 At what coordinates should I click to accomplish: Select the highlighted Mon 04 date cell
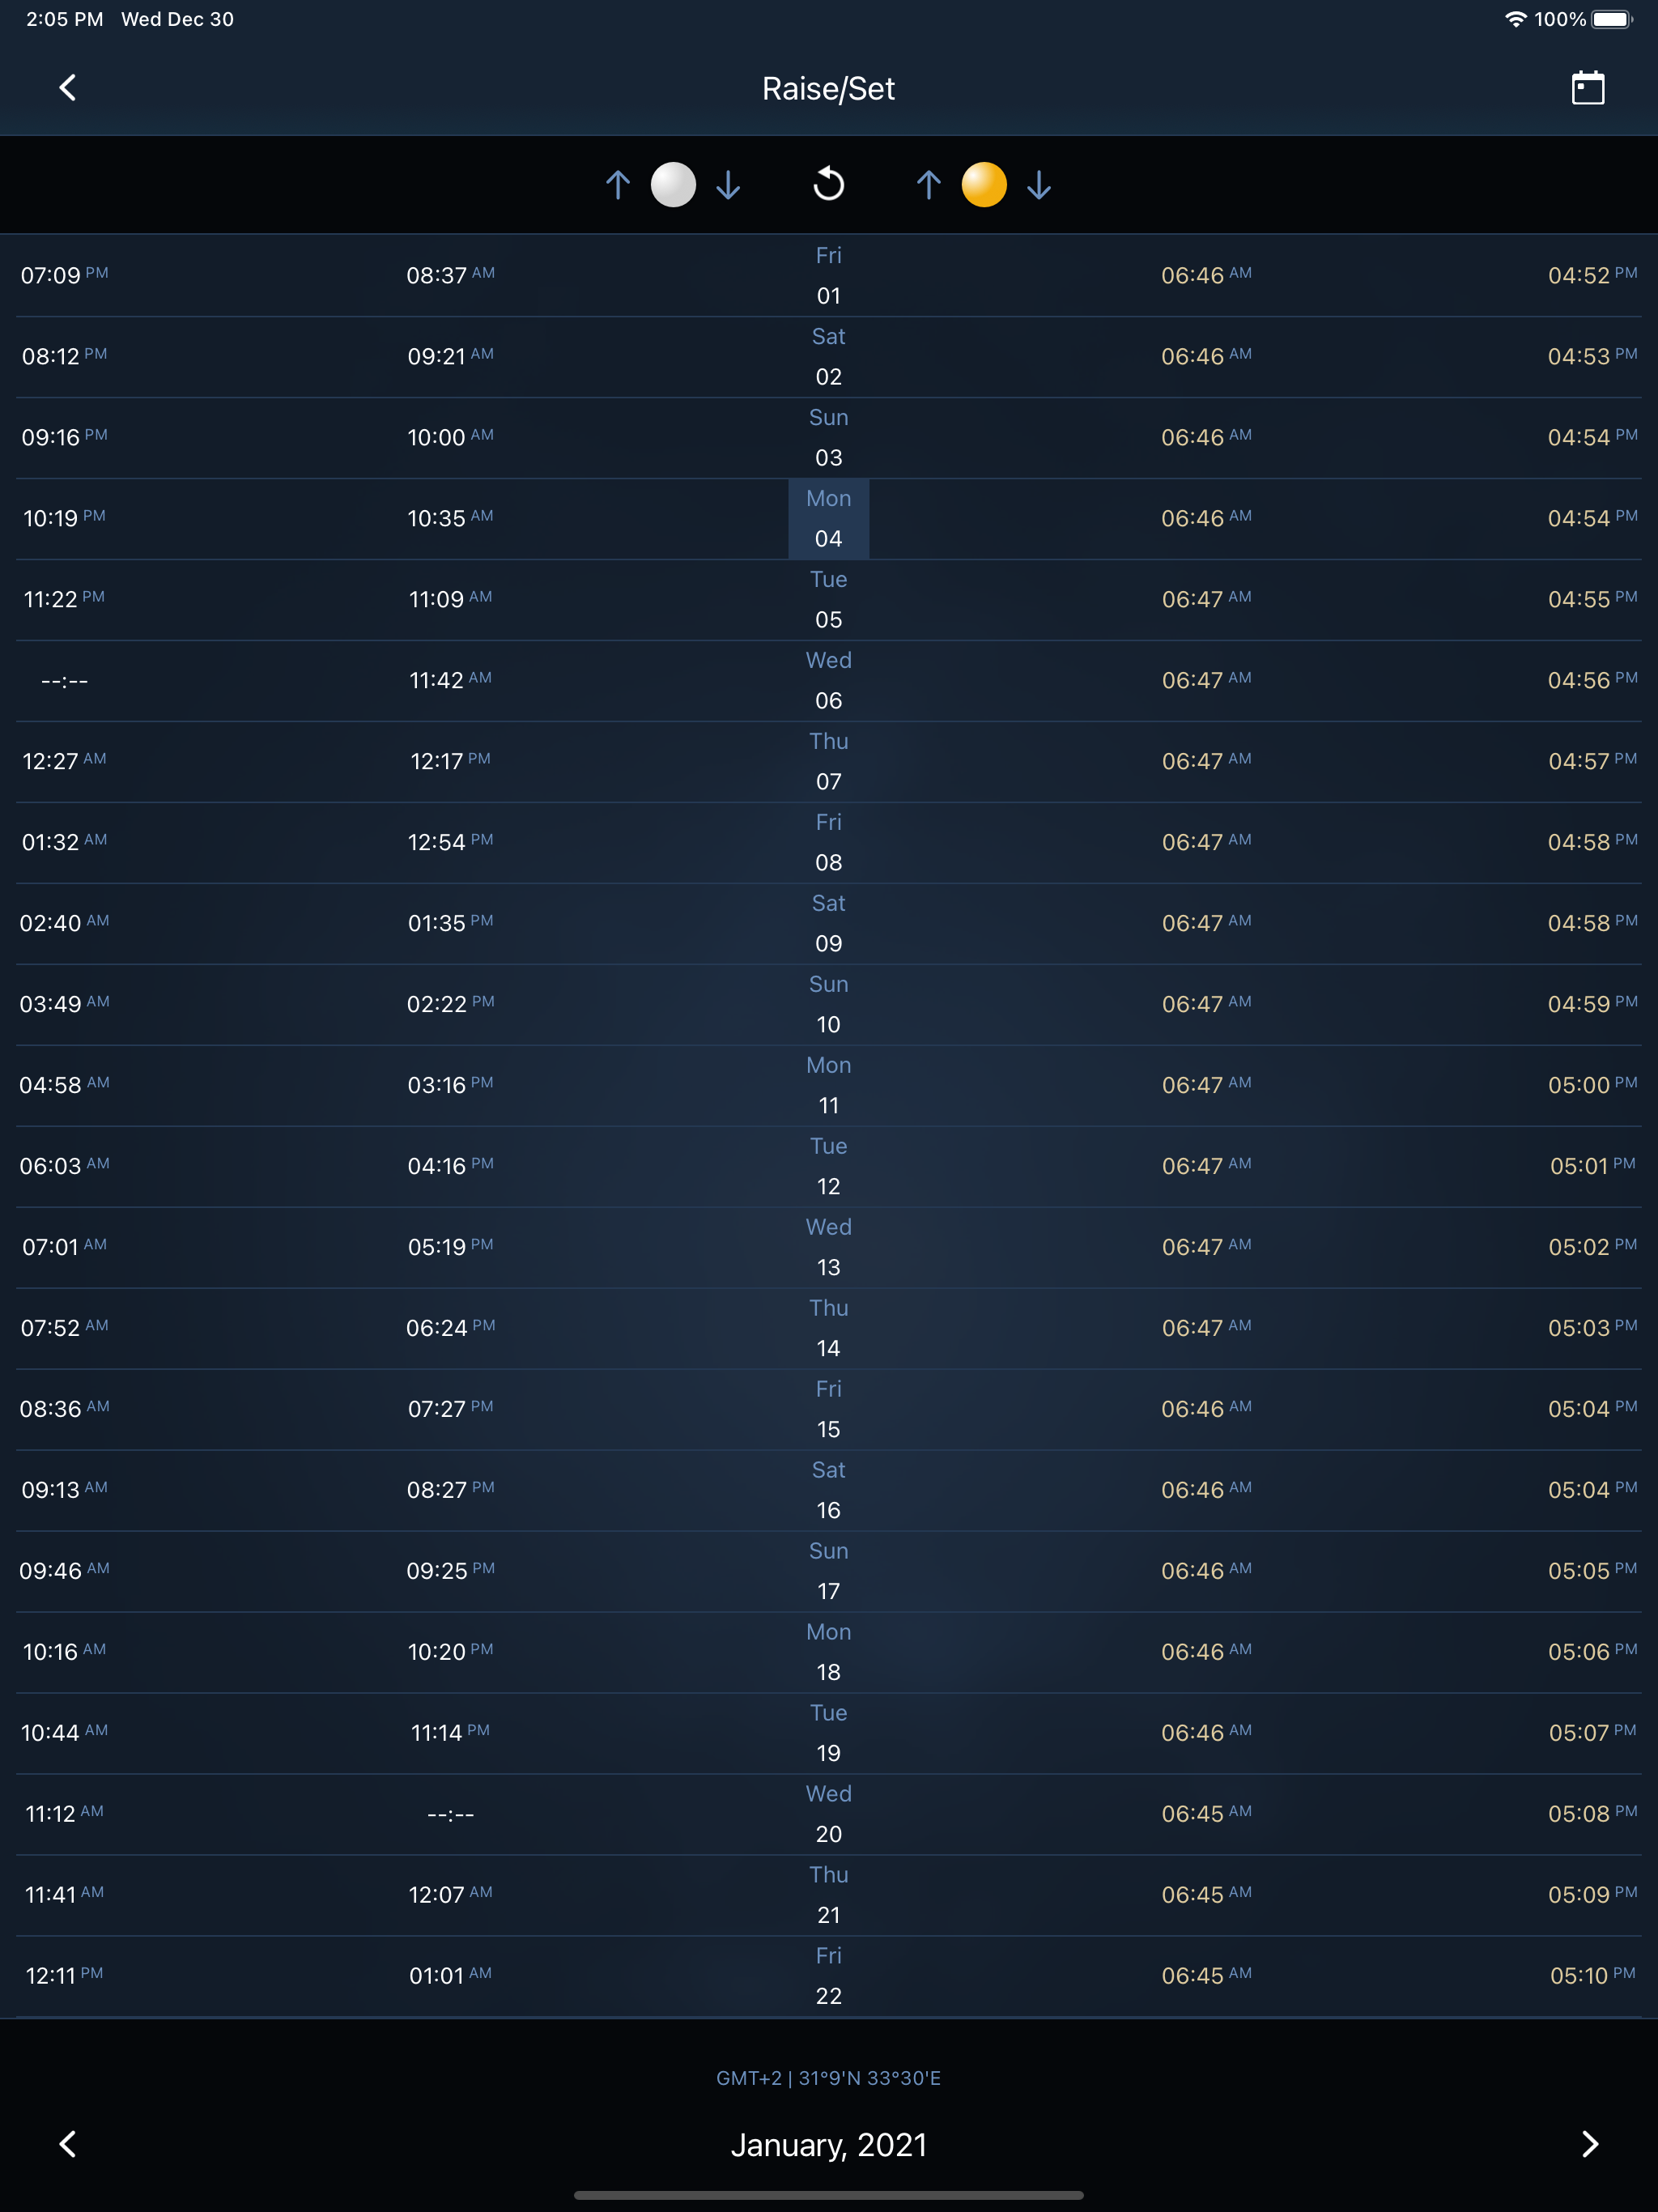(x=828, y=518)
